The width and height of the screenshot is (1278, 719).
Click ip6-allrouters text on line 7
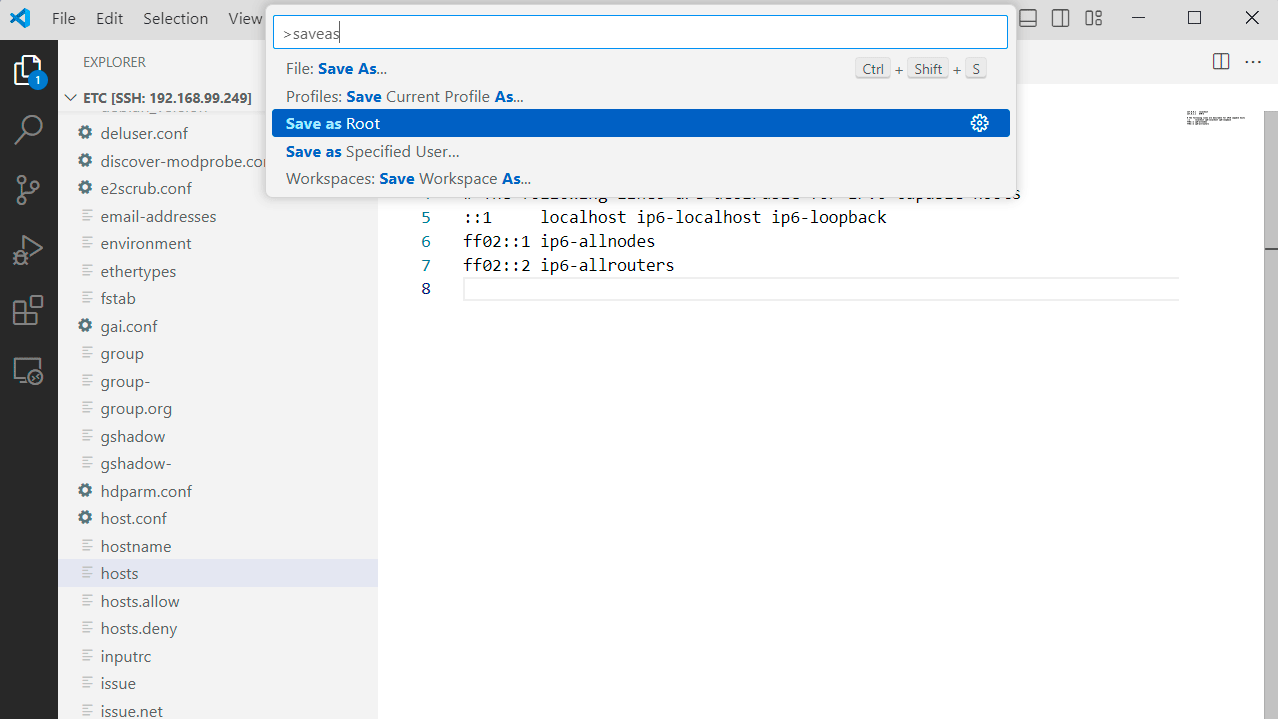point(607,265)
